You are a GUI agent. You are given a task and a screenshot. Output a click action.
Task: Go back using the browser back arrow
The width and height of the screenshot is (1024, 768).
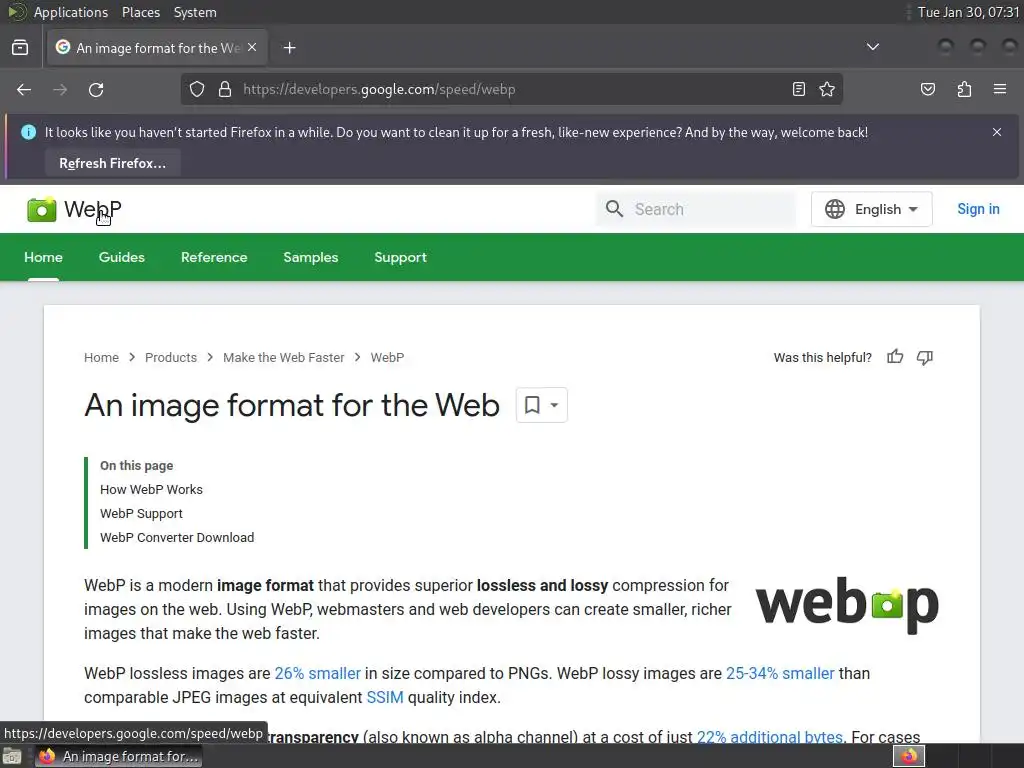[x=24, y=89]
